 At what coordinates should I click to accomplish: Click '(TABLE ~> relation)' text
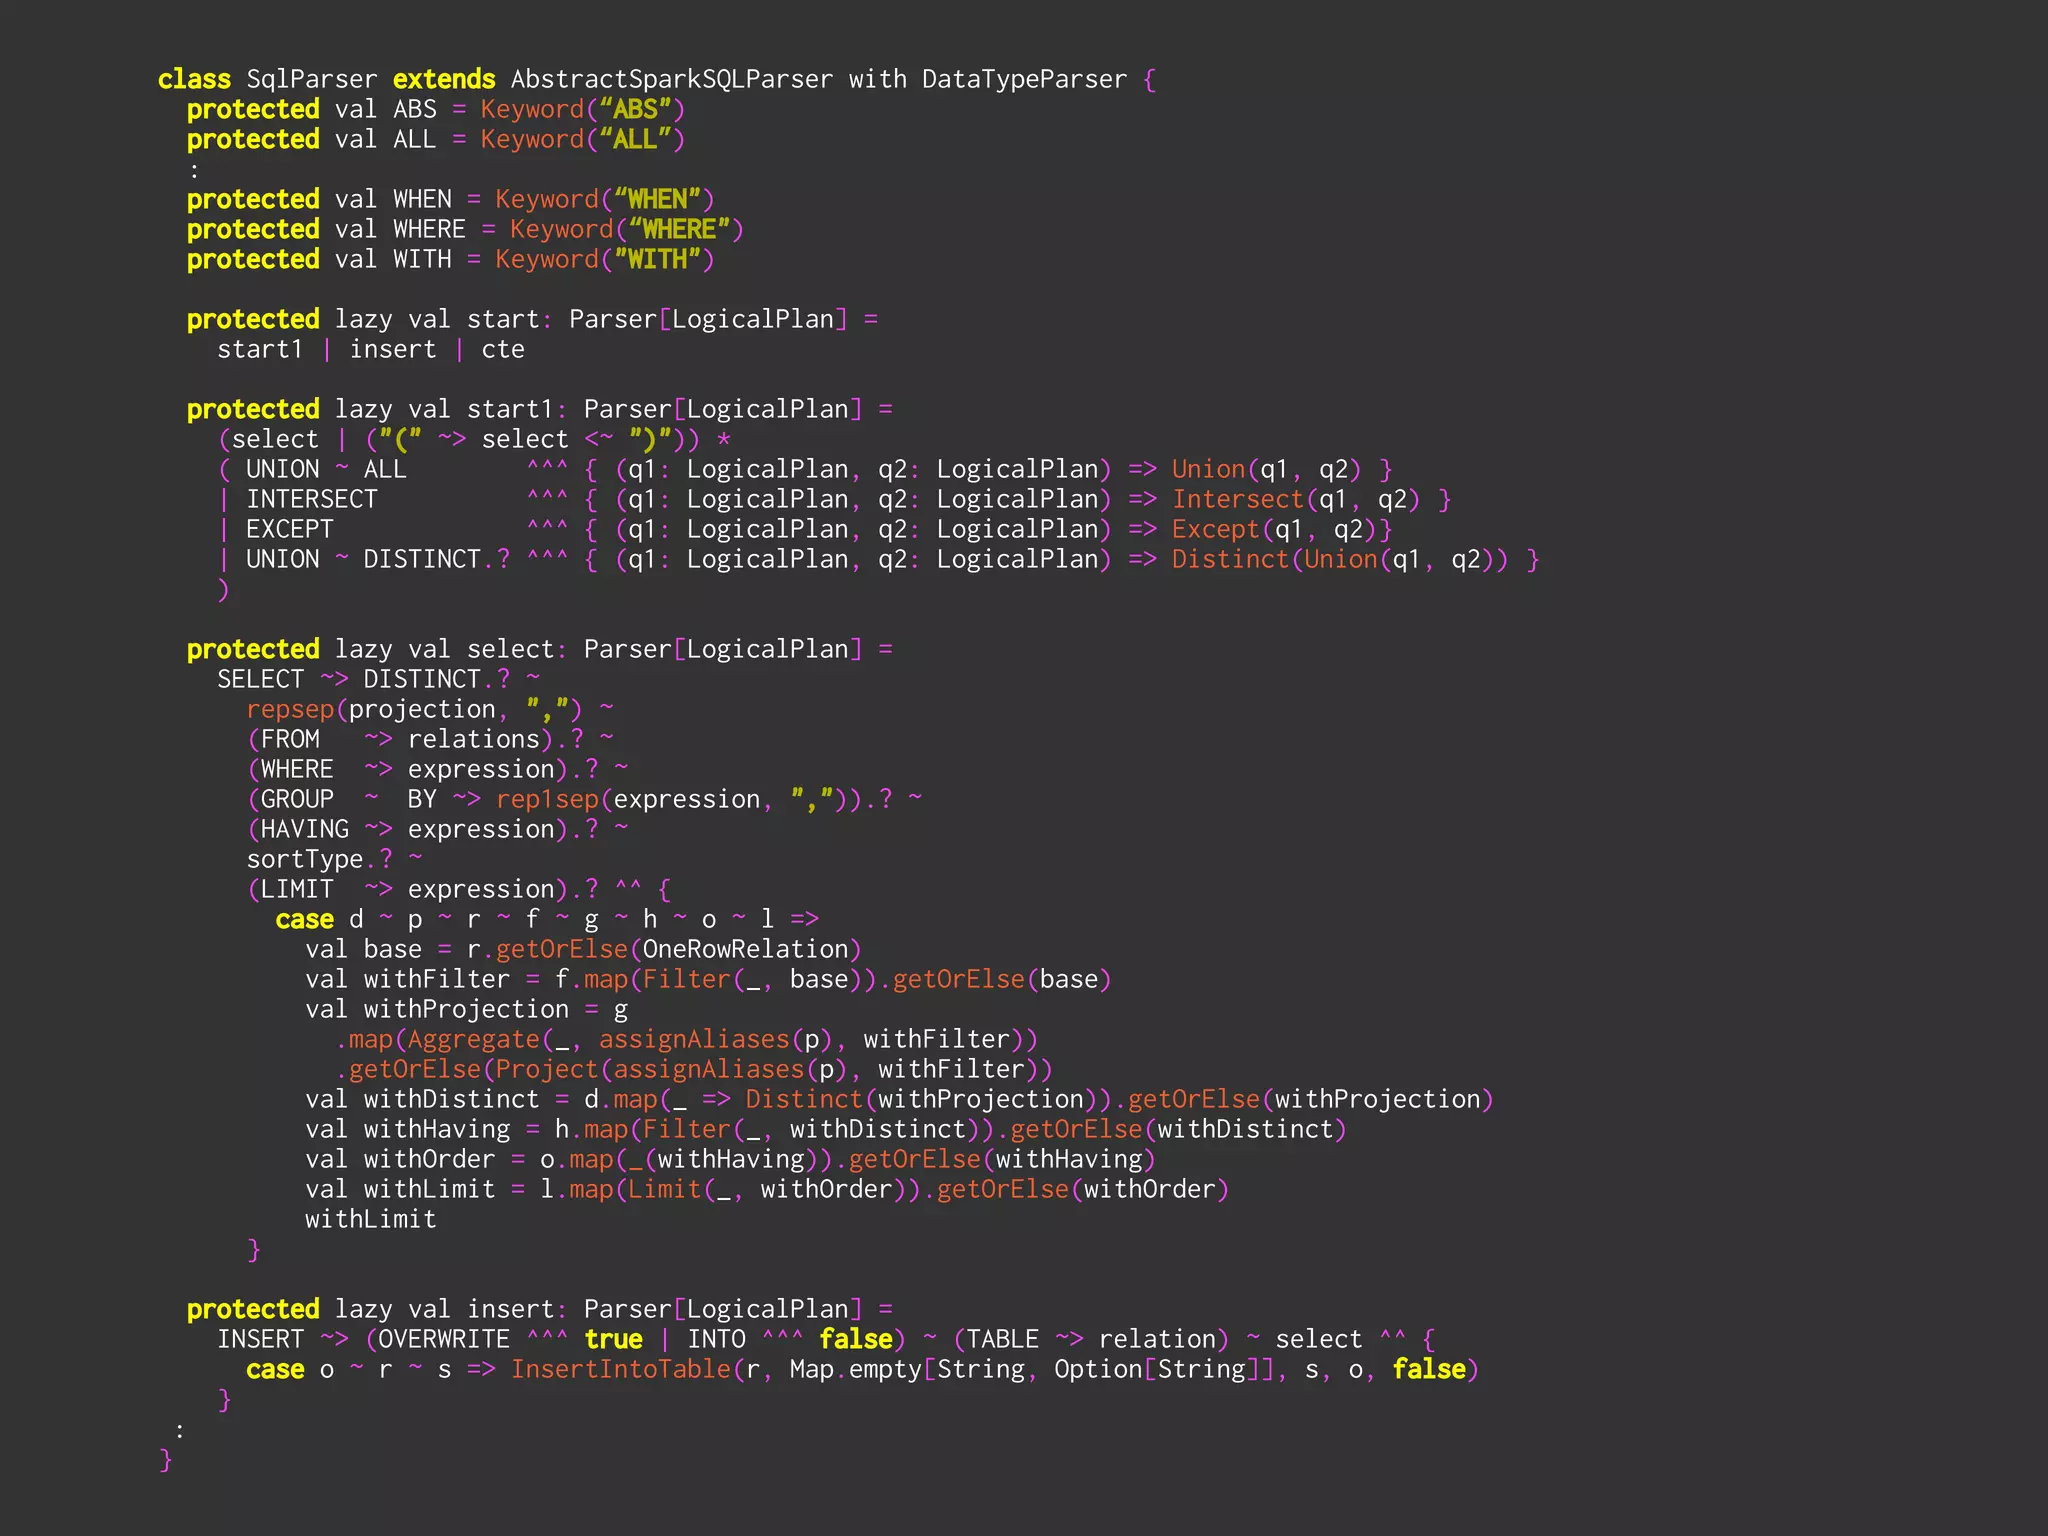(x=1090, y=1339)
